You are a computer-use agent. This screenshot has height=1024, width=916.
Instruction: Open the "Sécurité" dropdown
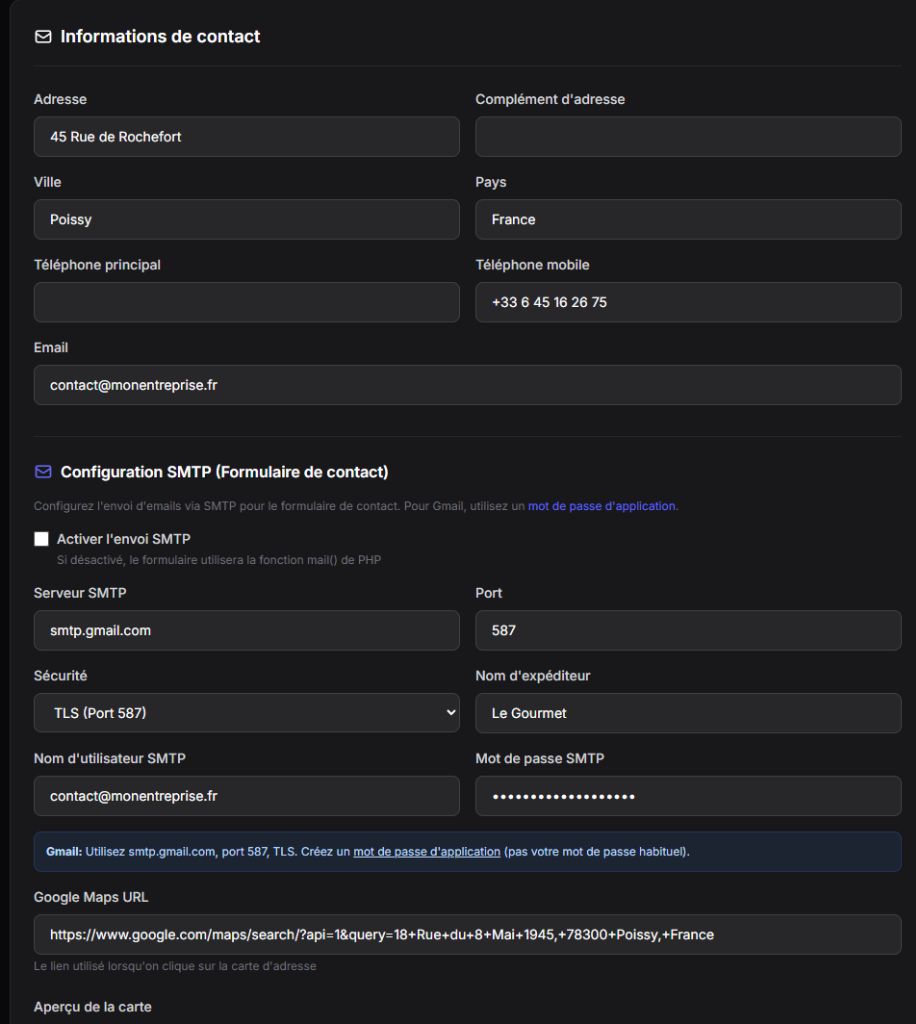pyautogui.click(x=246, y=712)
